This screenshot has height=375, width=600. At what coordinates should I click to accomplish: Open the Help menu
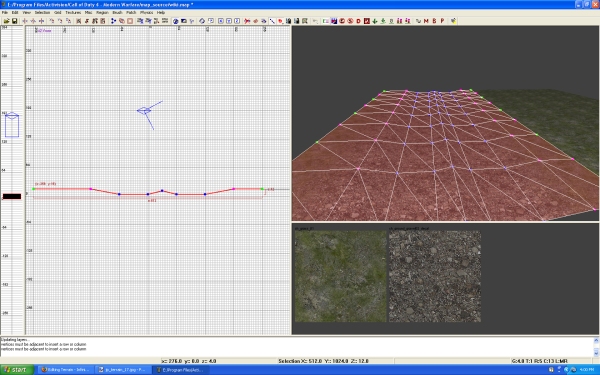pos(161,13)
